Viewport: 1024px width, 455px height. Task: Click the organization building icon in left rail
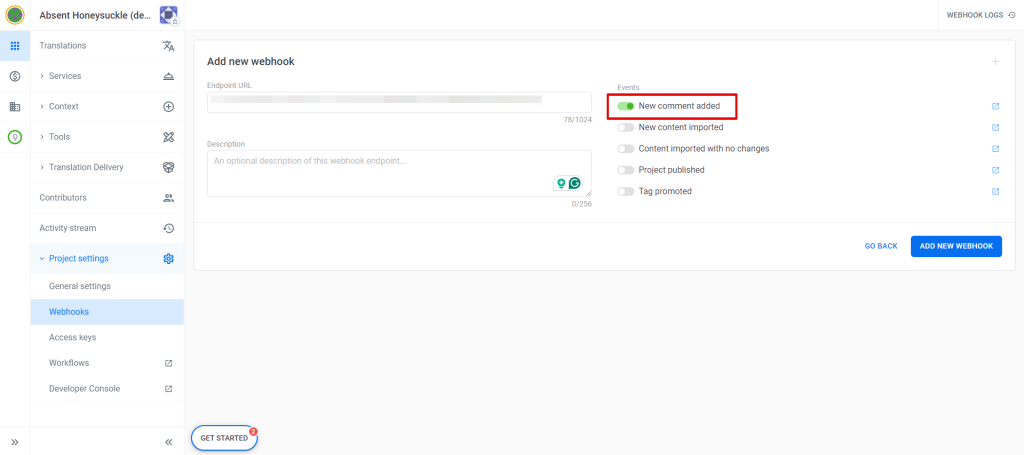[15, 106]
